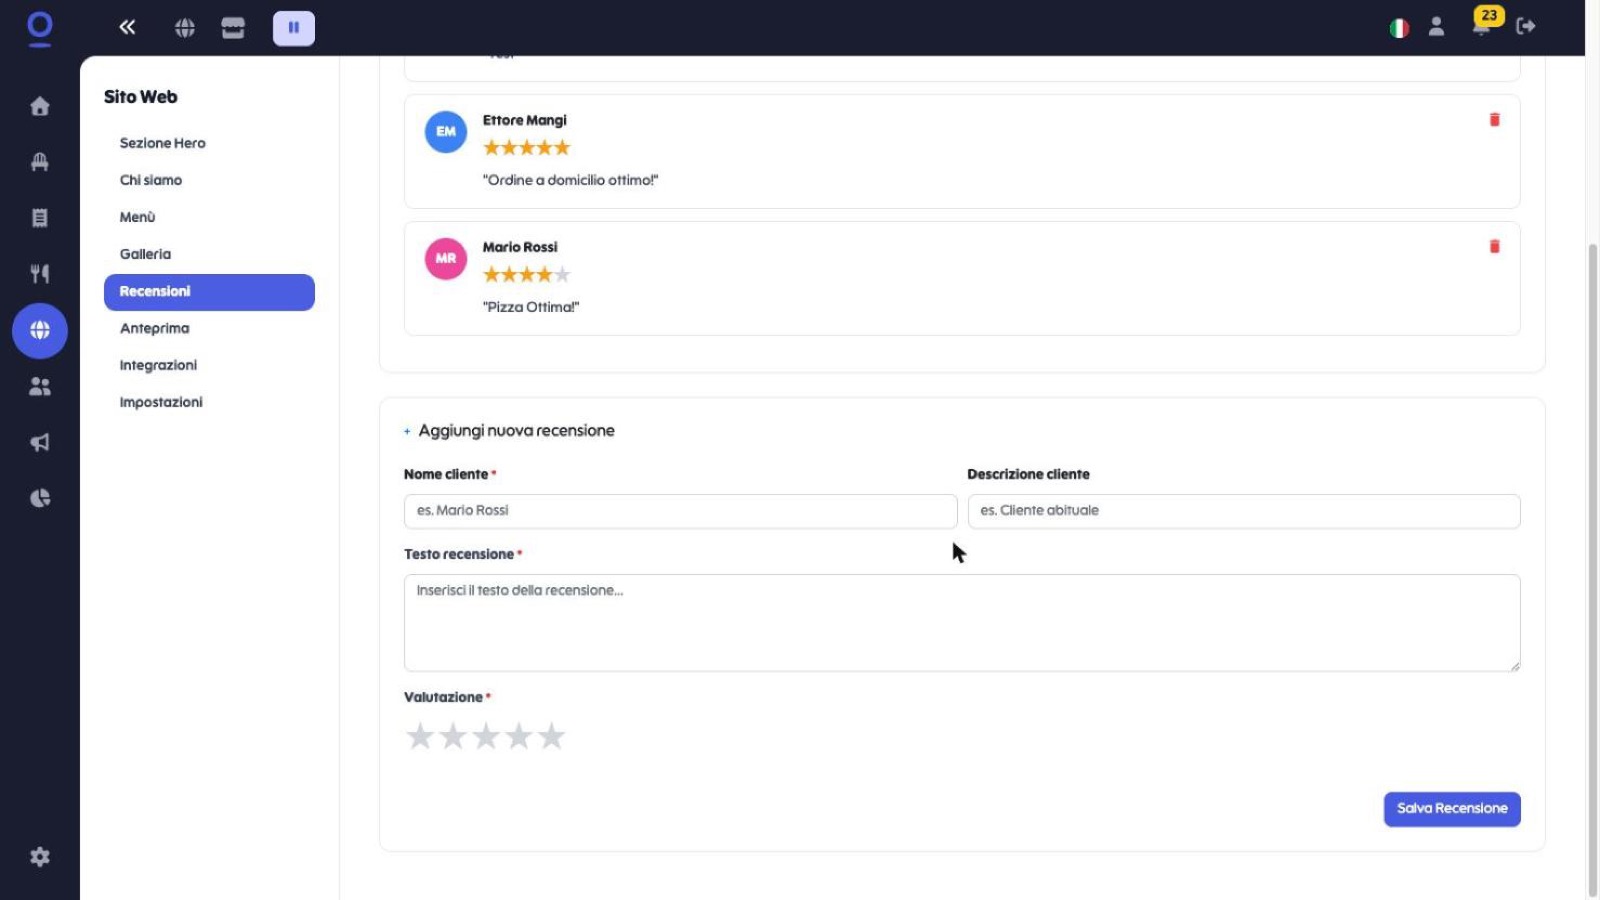Click the Testo recensione text area

962,623
